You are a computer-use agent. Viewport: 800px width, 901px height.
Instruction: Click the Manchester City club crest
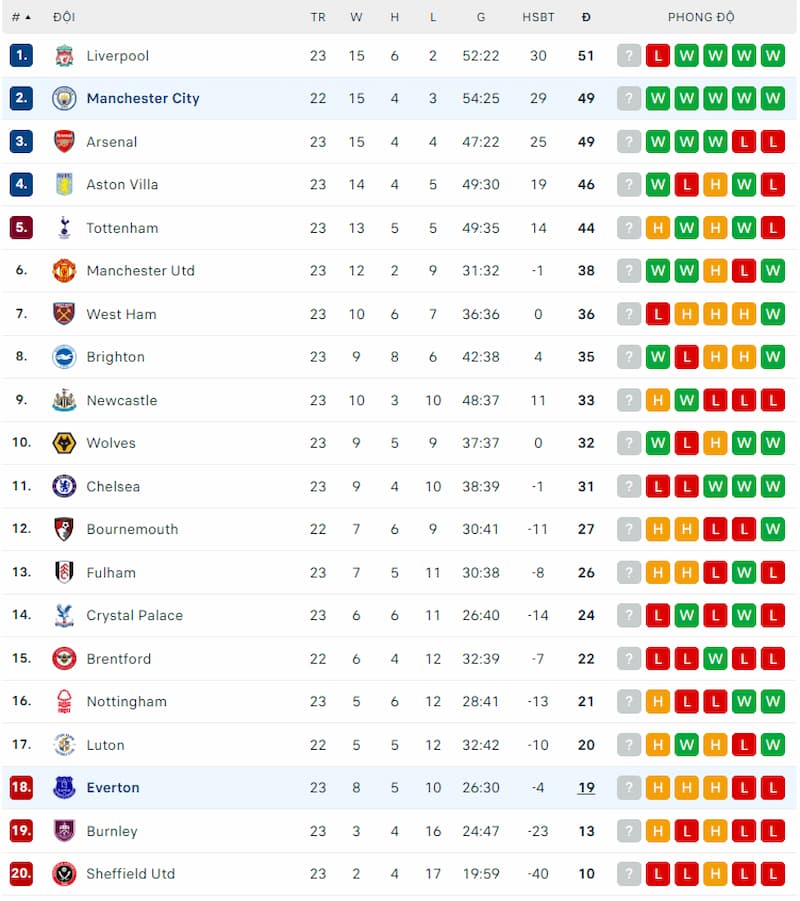(x=64, y=98)
